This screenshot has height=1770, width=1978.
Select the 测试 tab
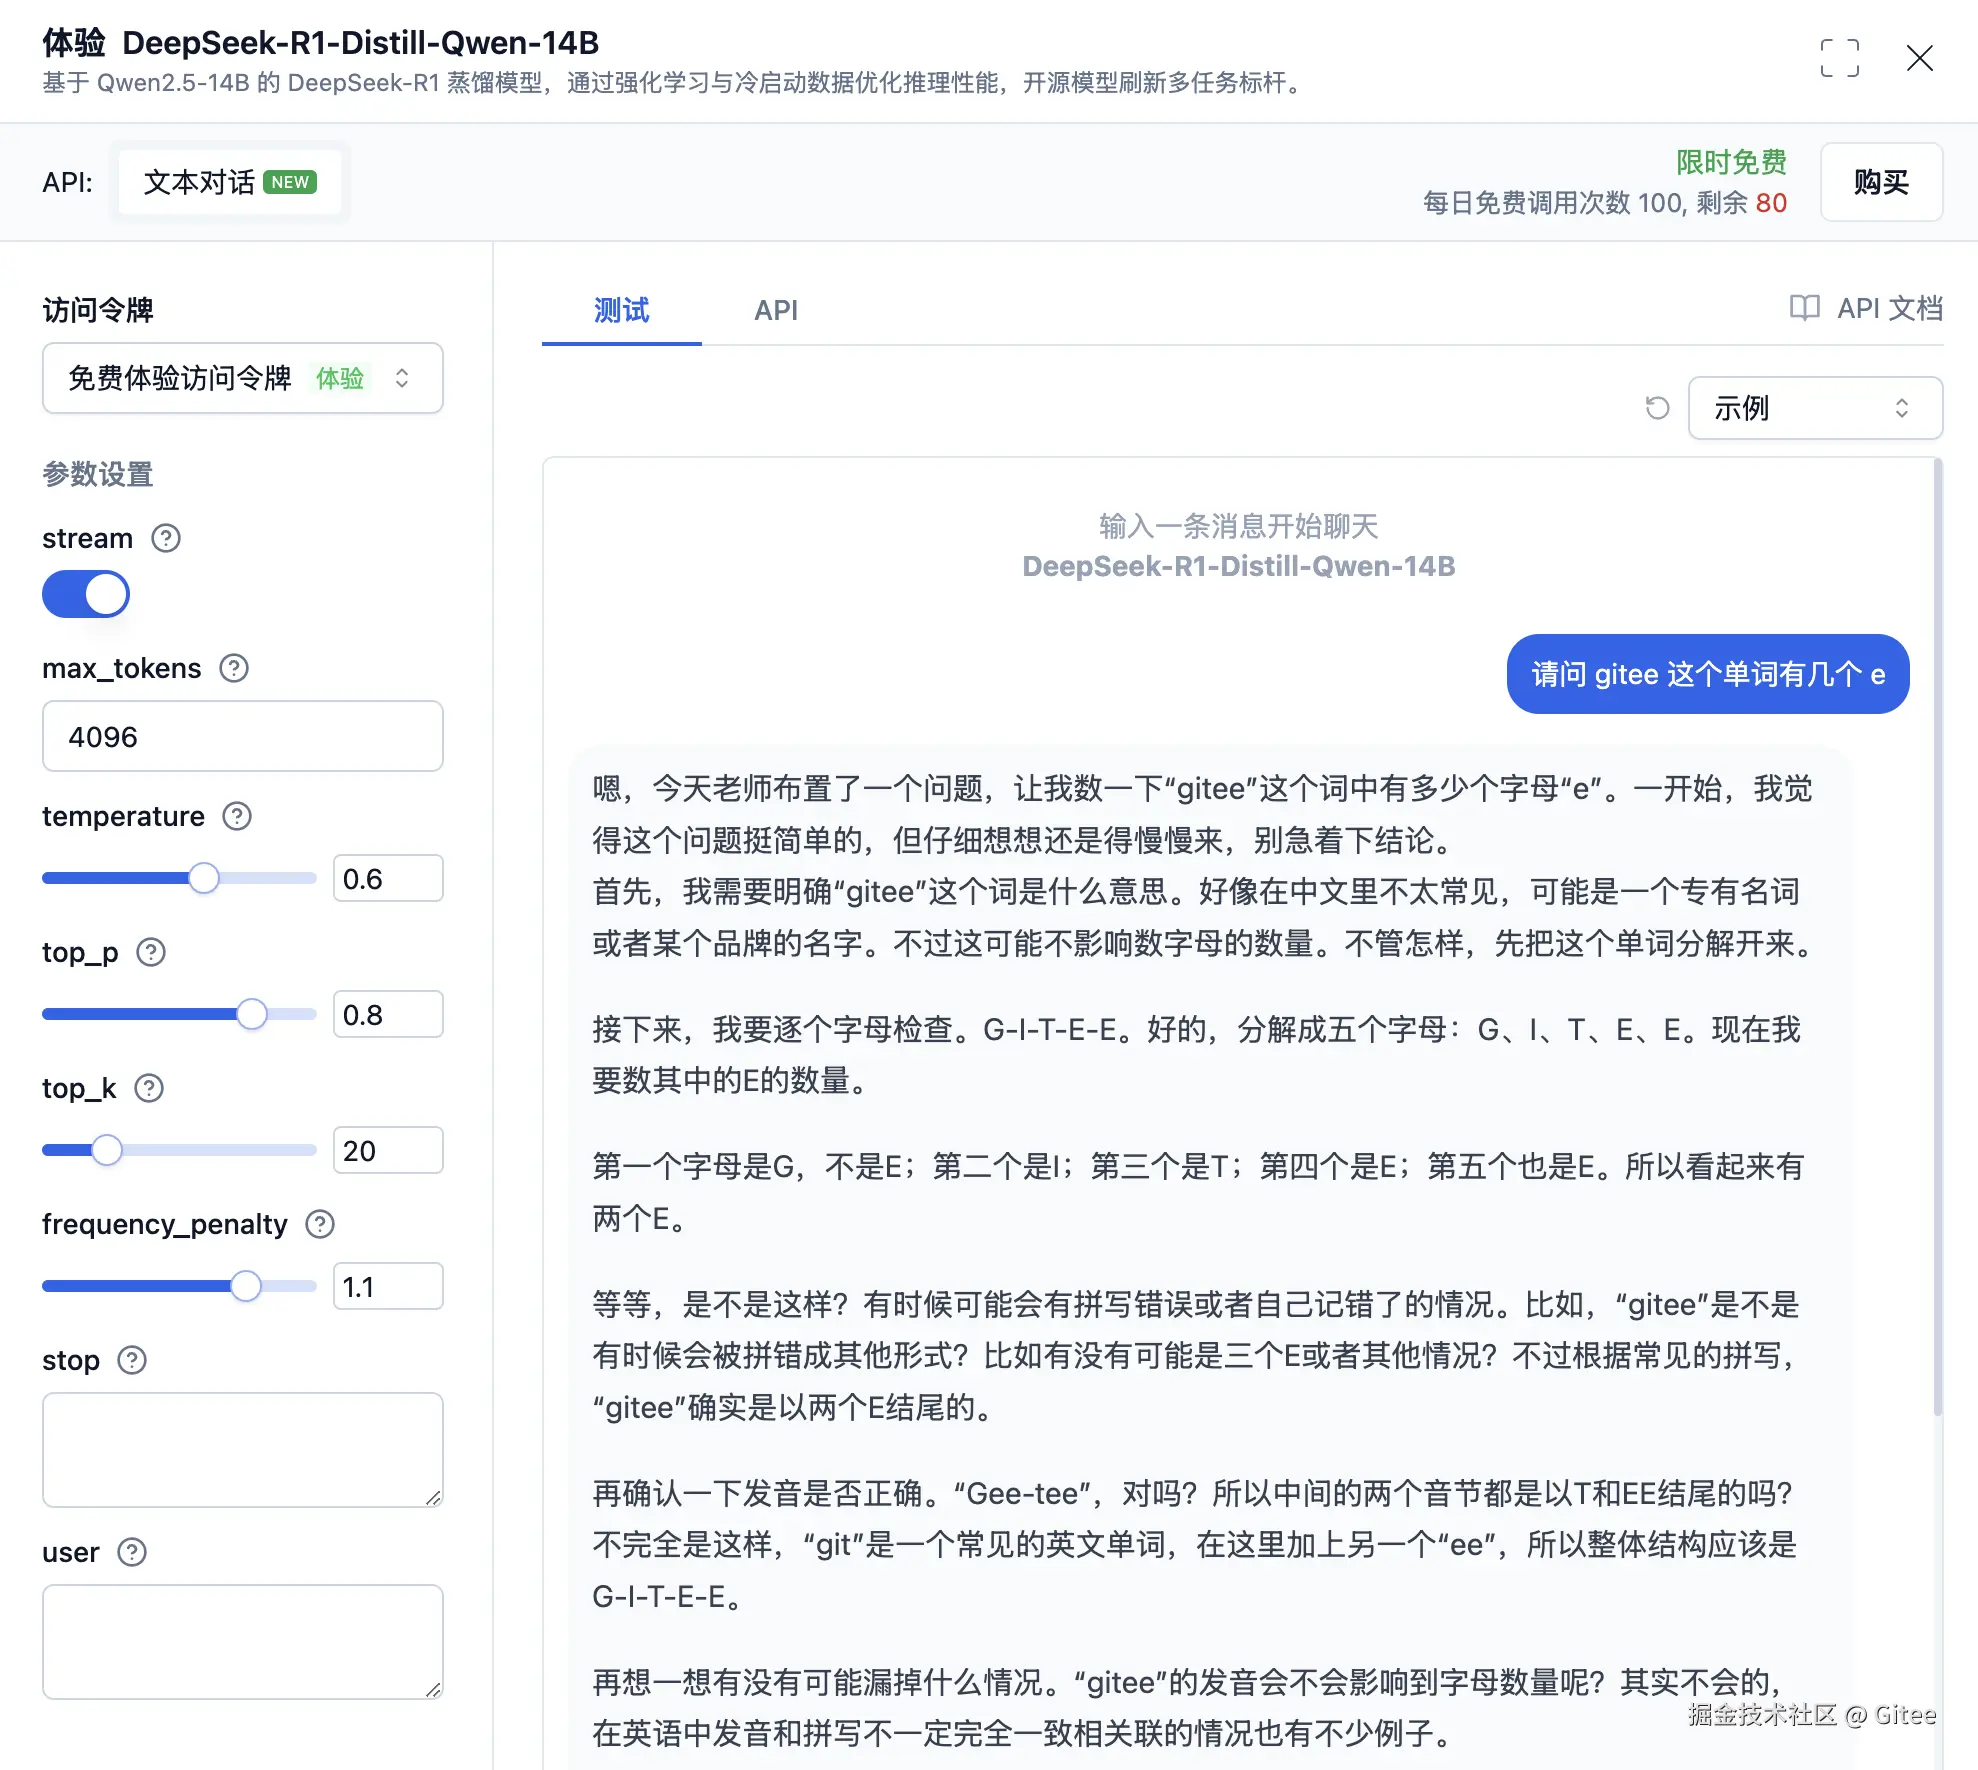point(621,310)
